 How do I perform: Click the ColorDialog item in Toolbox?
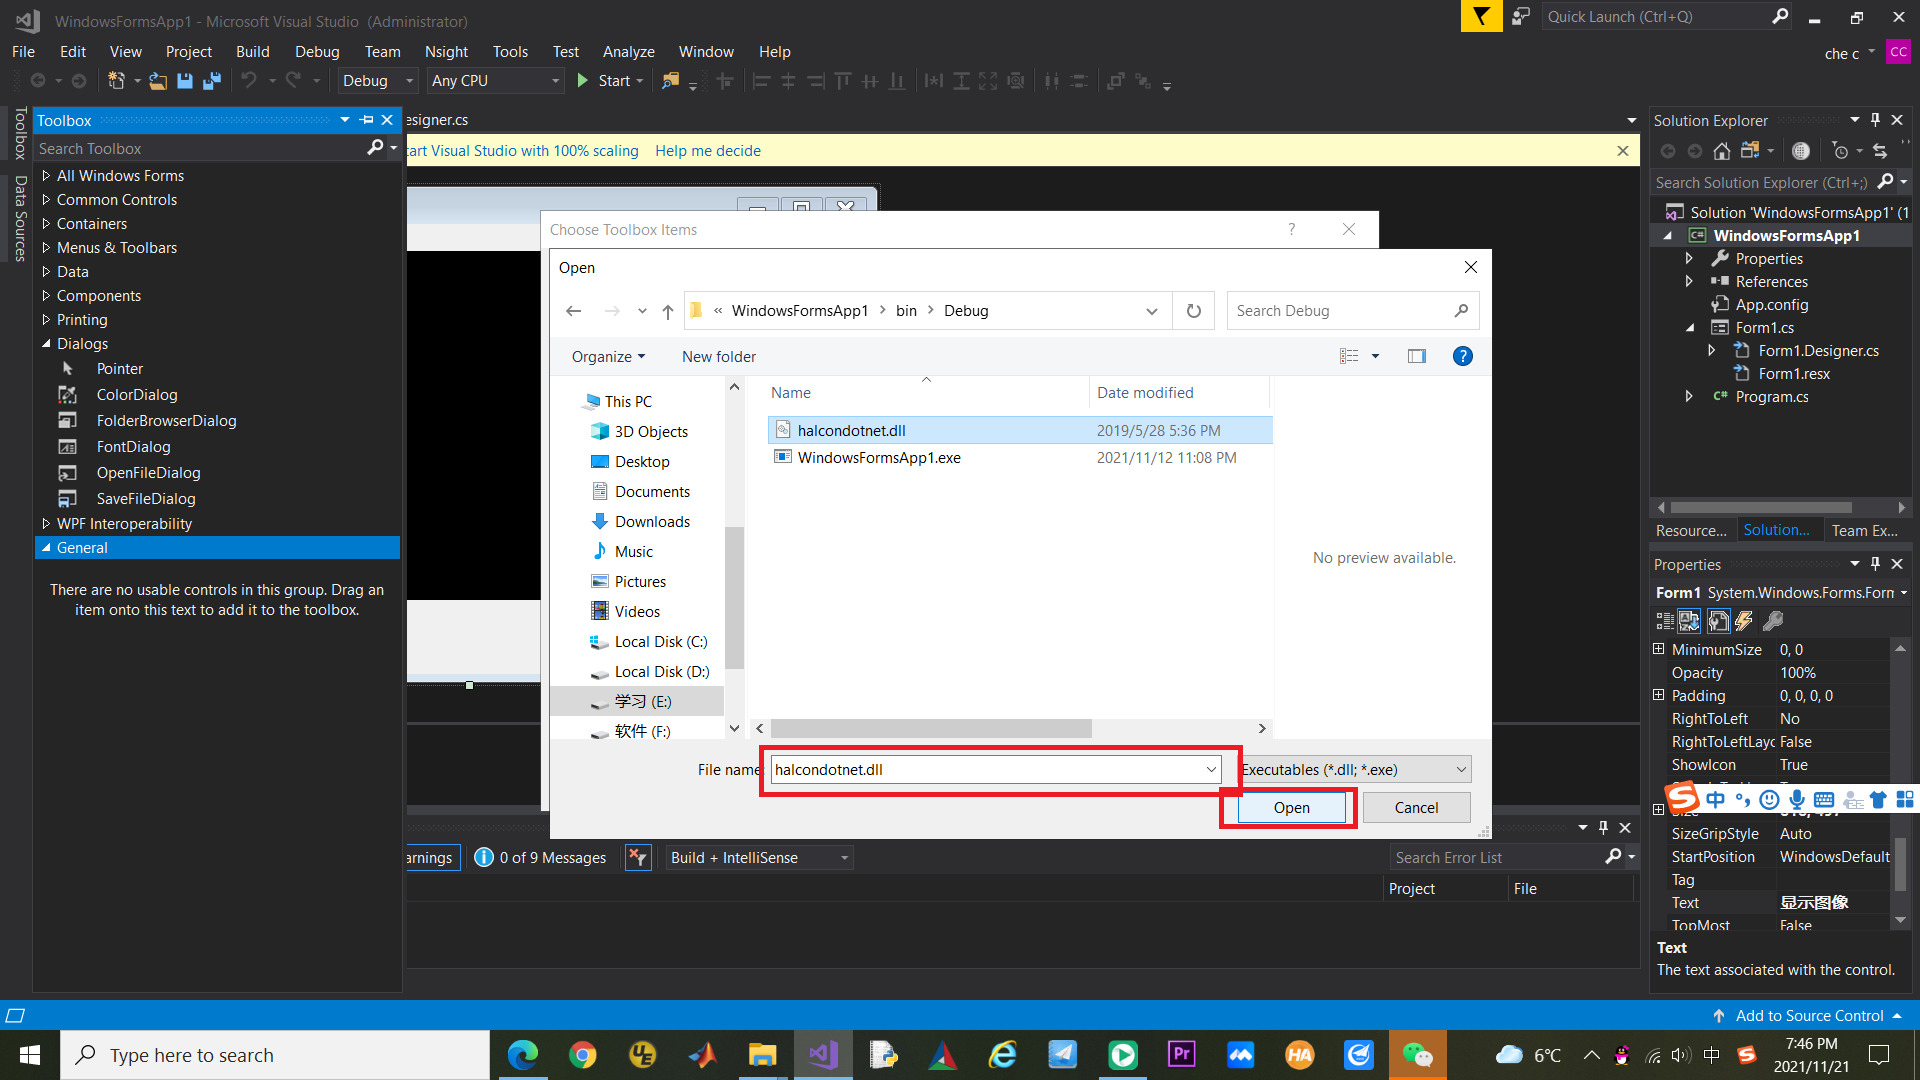click(136, 394)
